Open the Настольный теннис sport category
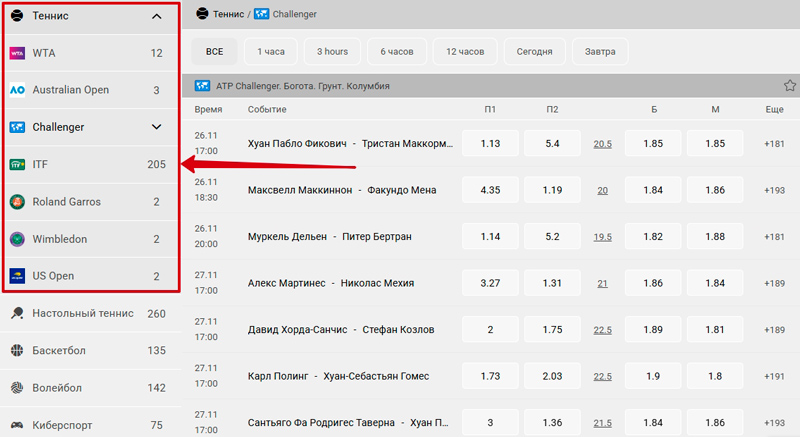 pos(84,313)
